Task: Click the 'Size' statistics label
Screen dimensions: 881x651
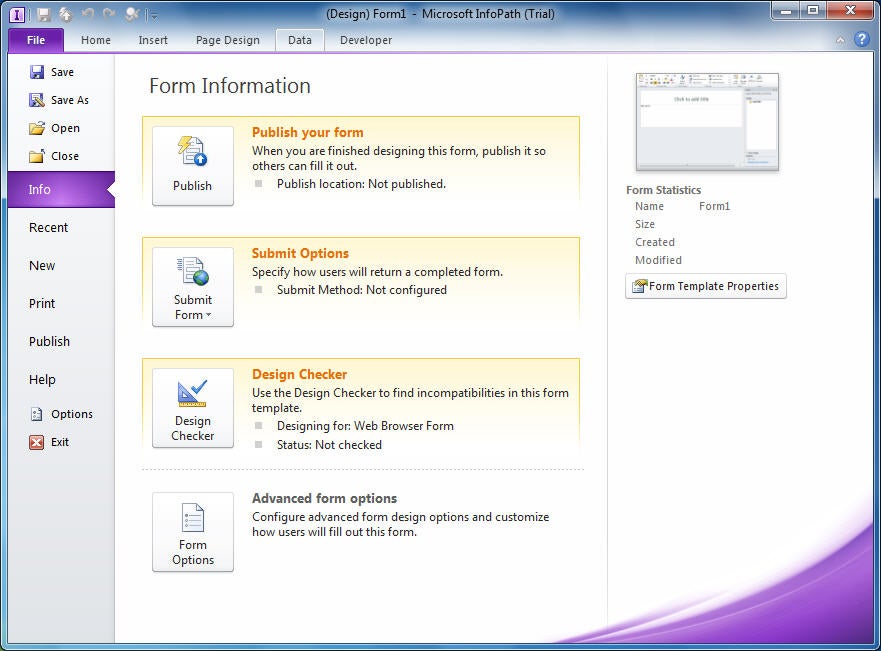Action: pos(645,224)
